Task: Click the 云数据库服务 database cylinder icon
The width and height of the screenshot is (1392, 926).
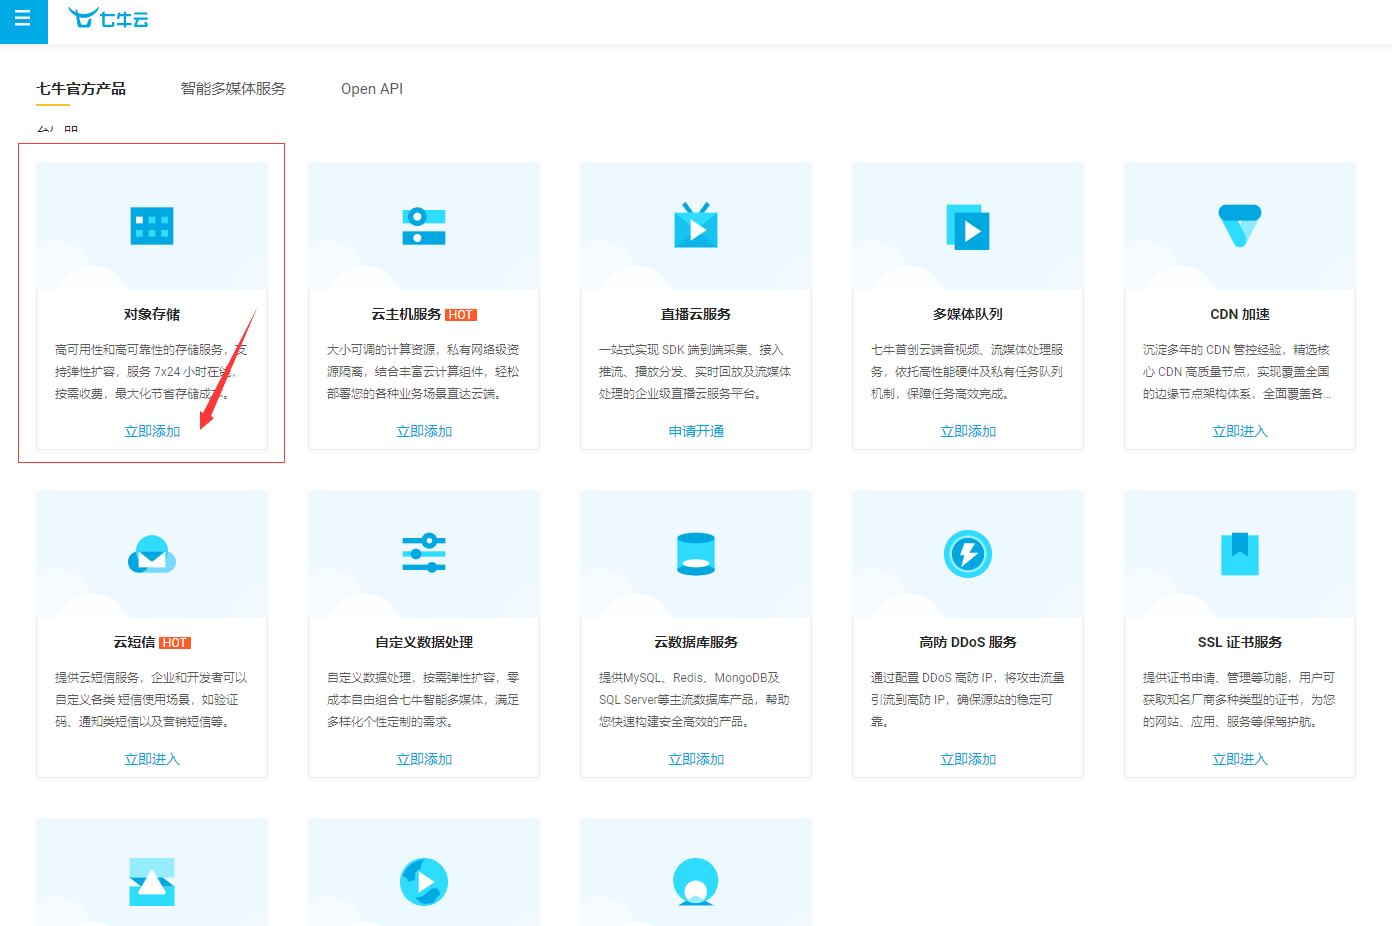Action: [696, 554]
